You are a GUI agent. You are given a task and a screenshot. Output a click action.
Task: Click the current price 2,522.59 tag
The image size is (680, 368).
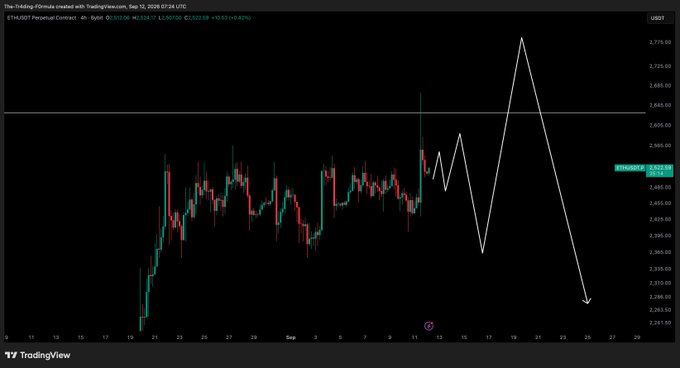tap(660, 167)
